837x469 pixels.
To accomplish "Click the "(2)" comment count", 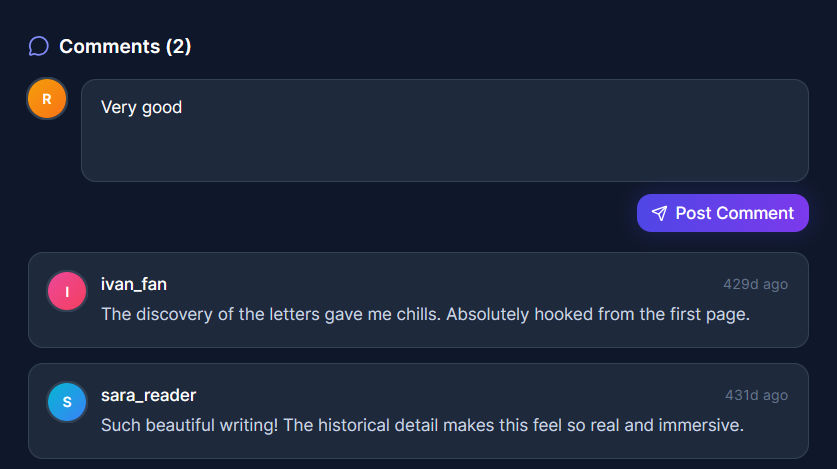I will (x=178, y=46).
